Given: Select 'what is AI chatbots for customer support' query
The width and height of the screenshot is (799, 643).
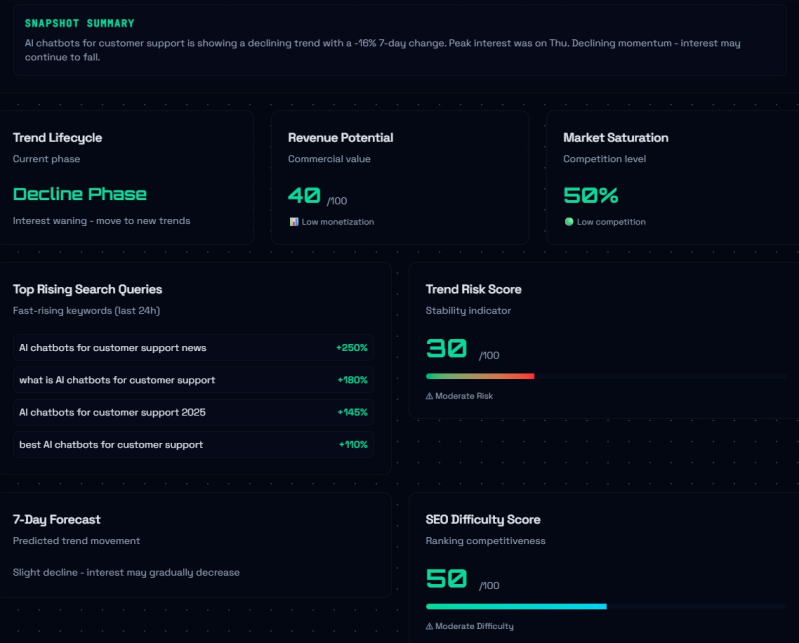Looking at the screenshot, I should [194, 380].
